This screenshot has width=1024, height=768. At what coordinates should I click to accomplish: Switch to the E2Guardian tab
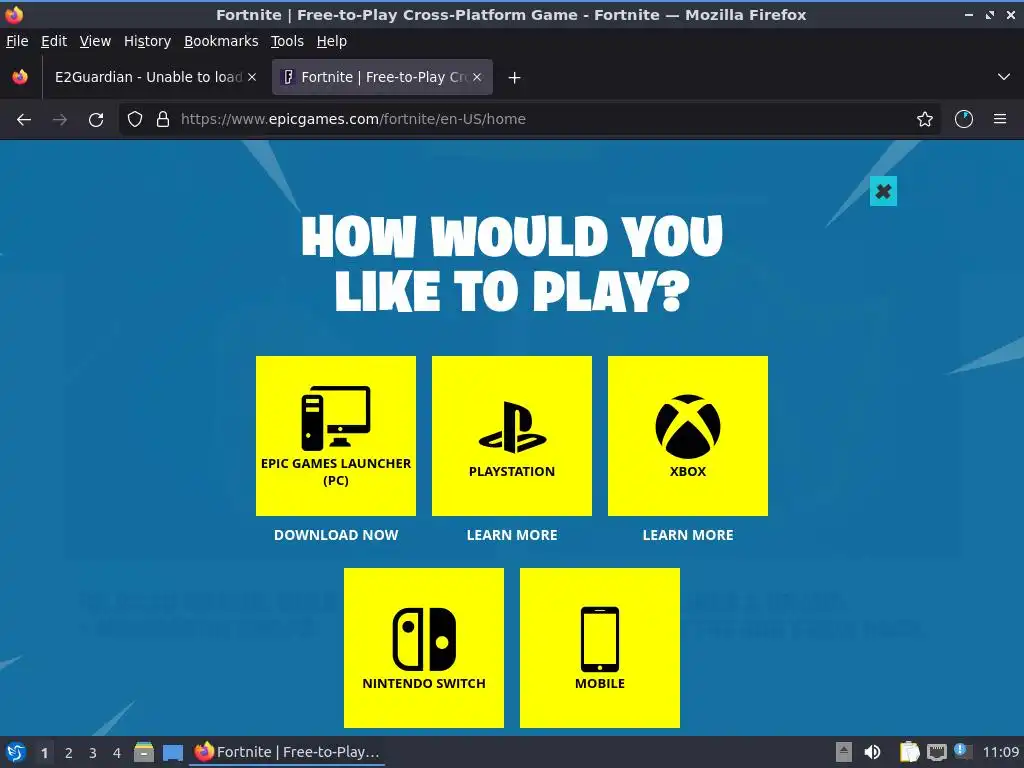coord(149,77)
